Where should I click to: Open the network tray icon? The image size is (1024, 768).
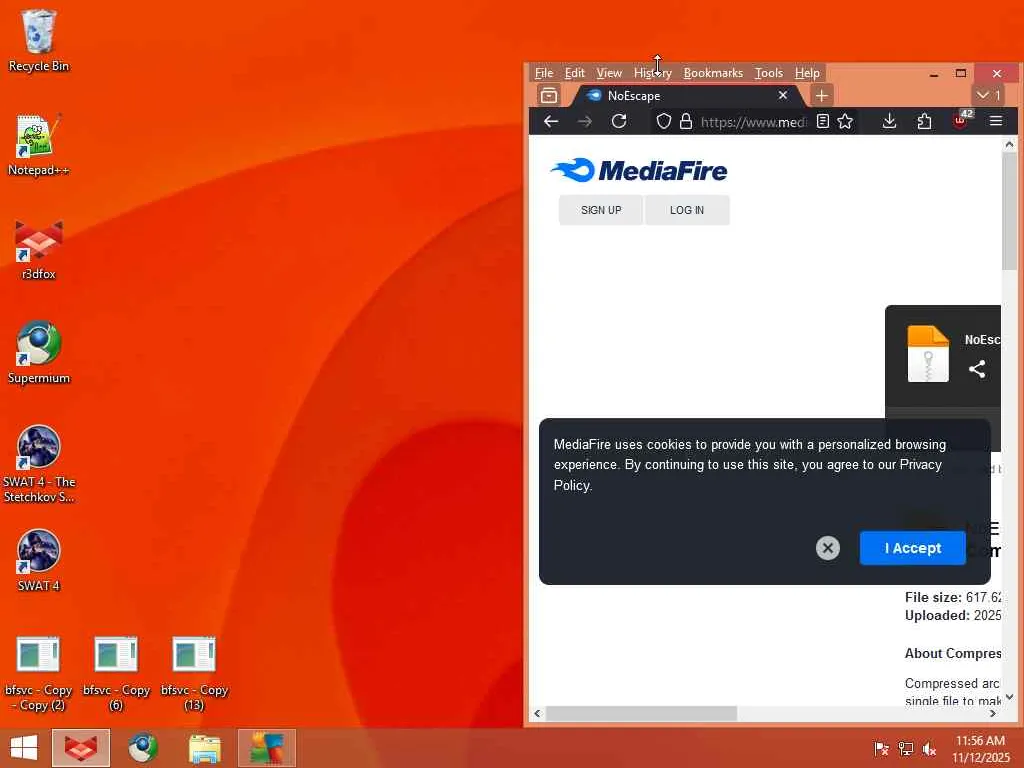click(x=905, y=748)
